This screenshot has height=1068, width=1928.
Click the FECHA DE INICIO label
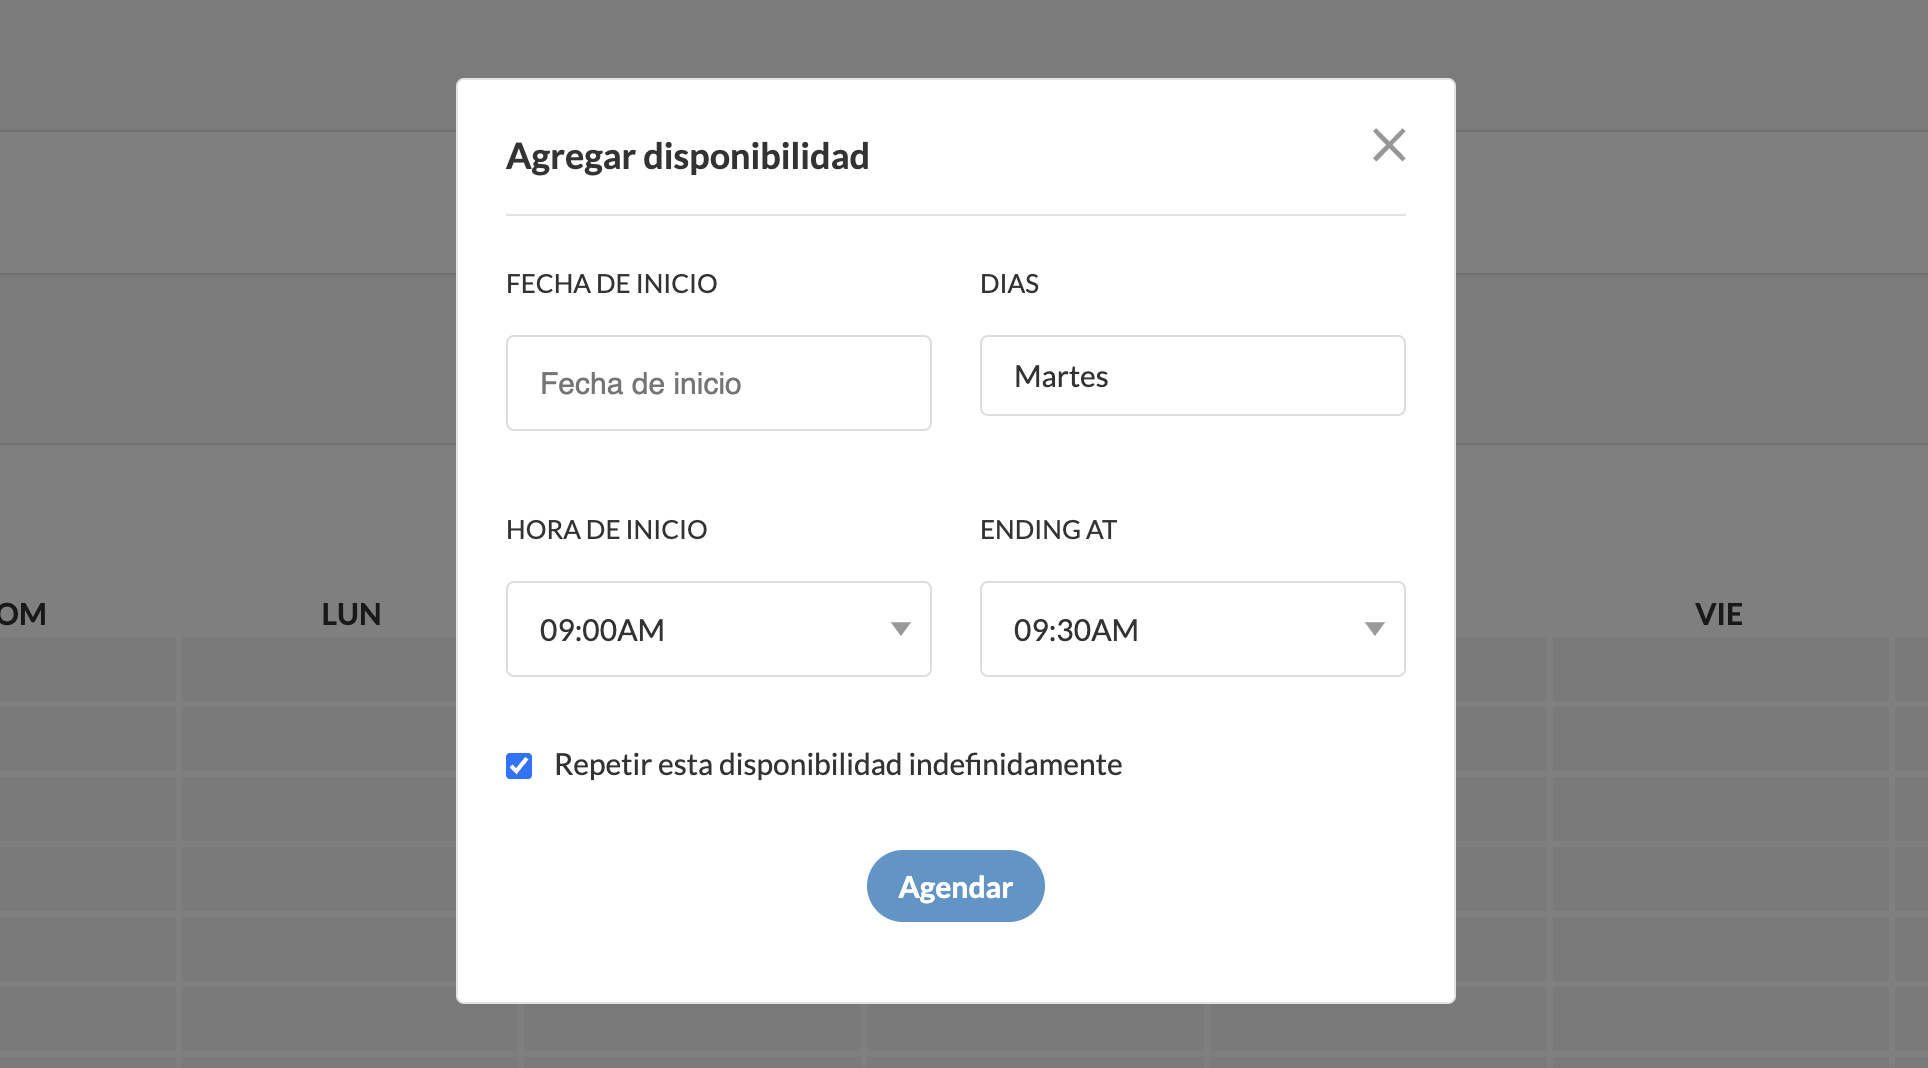click(612, 284)
